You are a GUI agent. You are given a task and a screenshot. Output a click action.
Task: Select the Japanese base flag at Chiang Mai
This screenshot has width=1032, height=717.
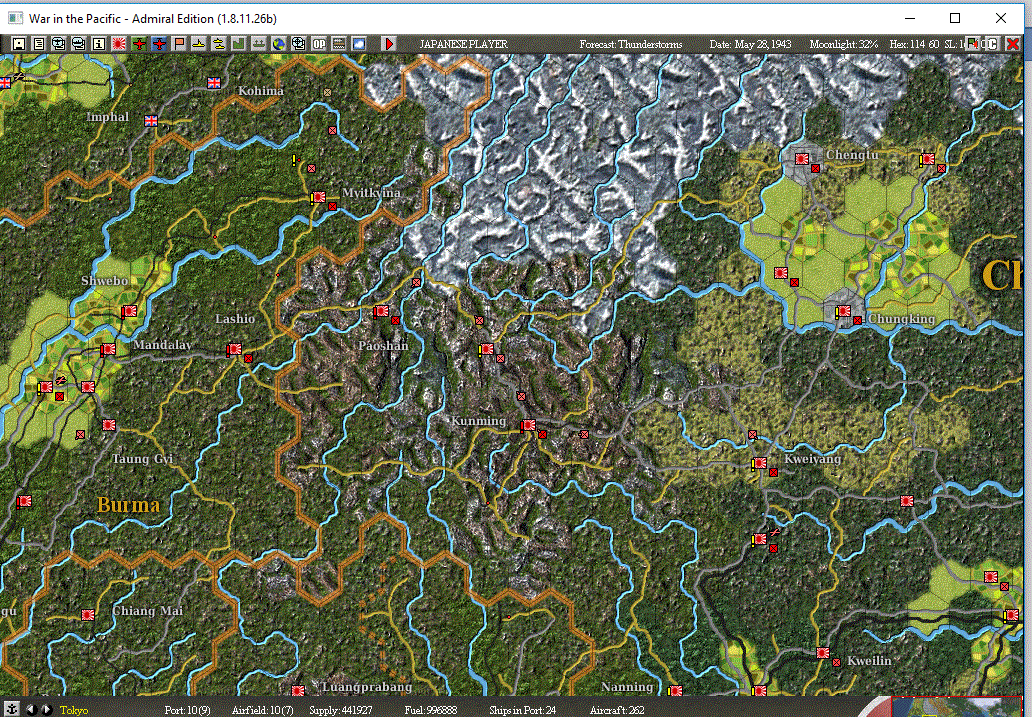[x=88, y=615]
